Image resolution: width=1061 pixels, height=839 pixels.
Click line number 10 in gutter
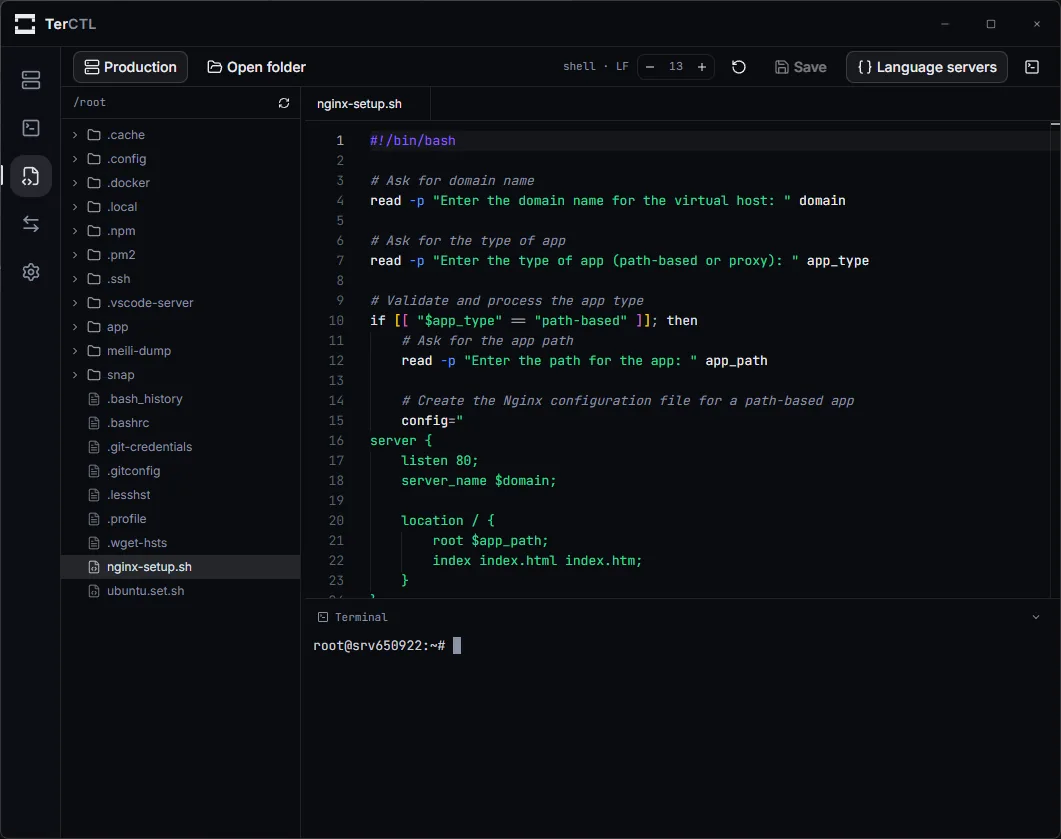pyautogui.click(x=336, y=321)
